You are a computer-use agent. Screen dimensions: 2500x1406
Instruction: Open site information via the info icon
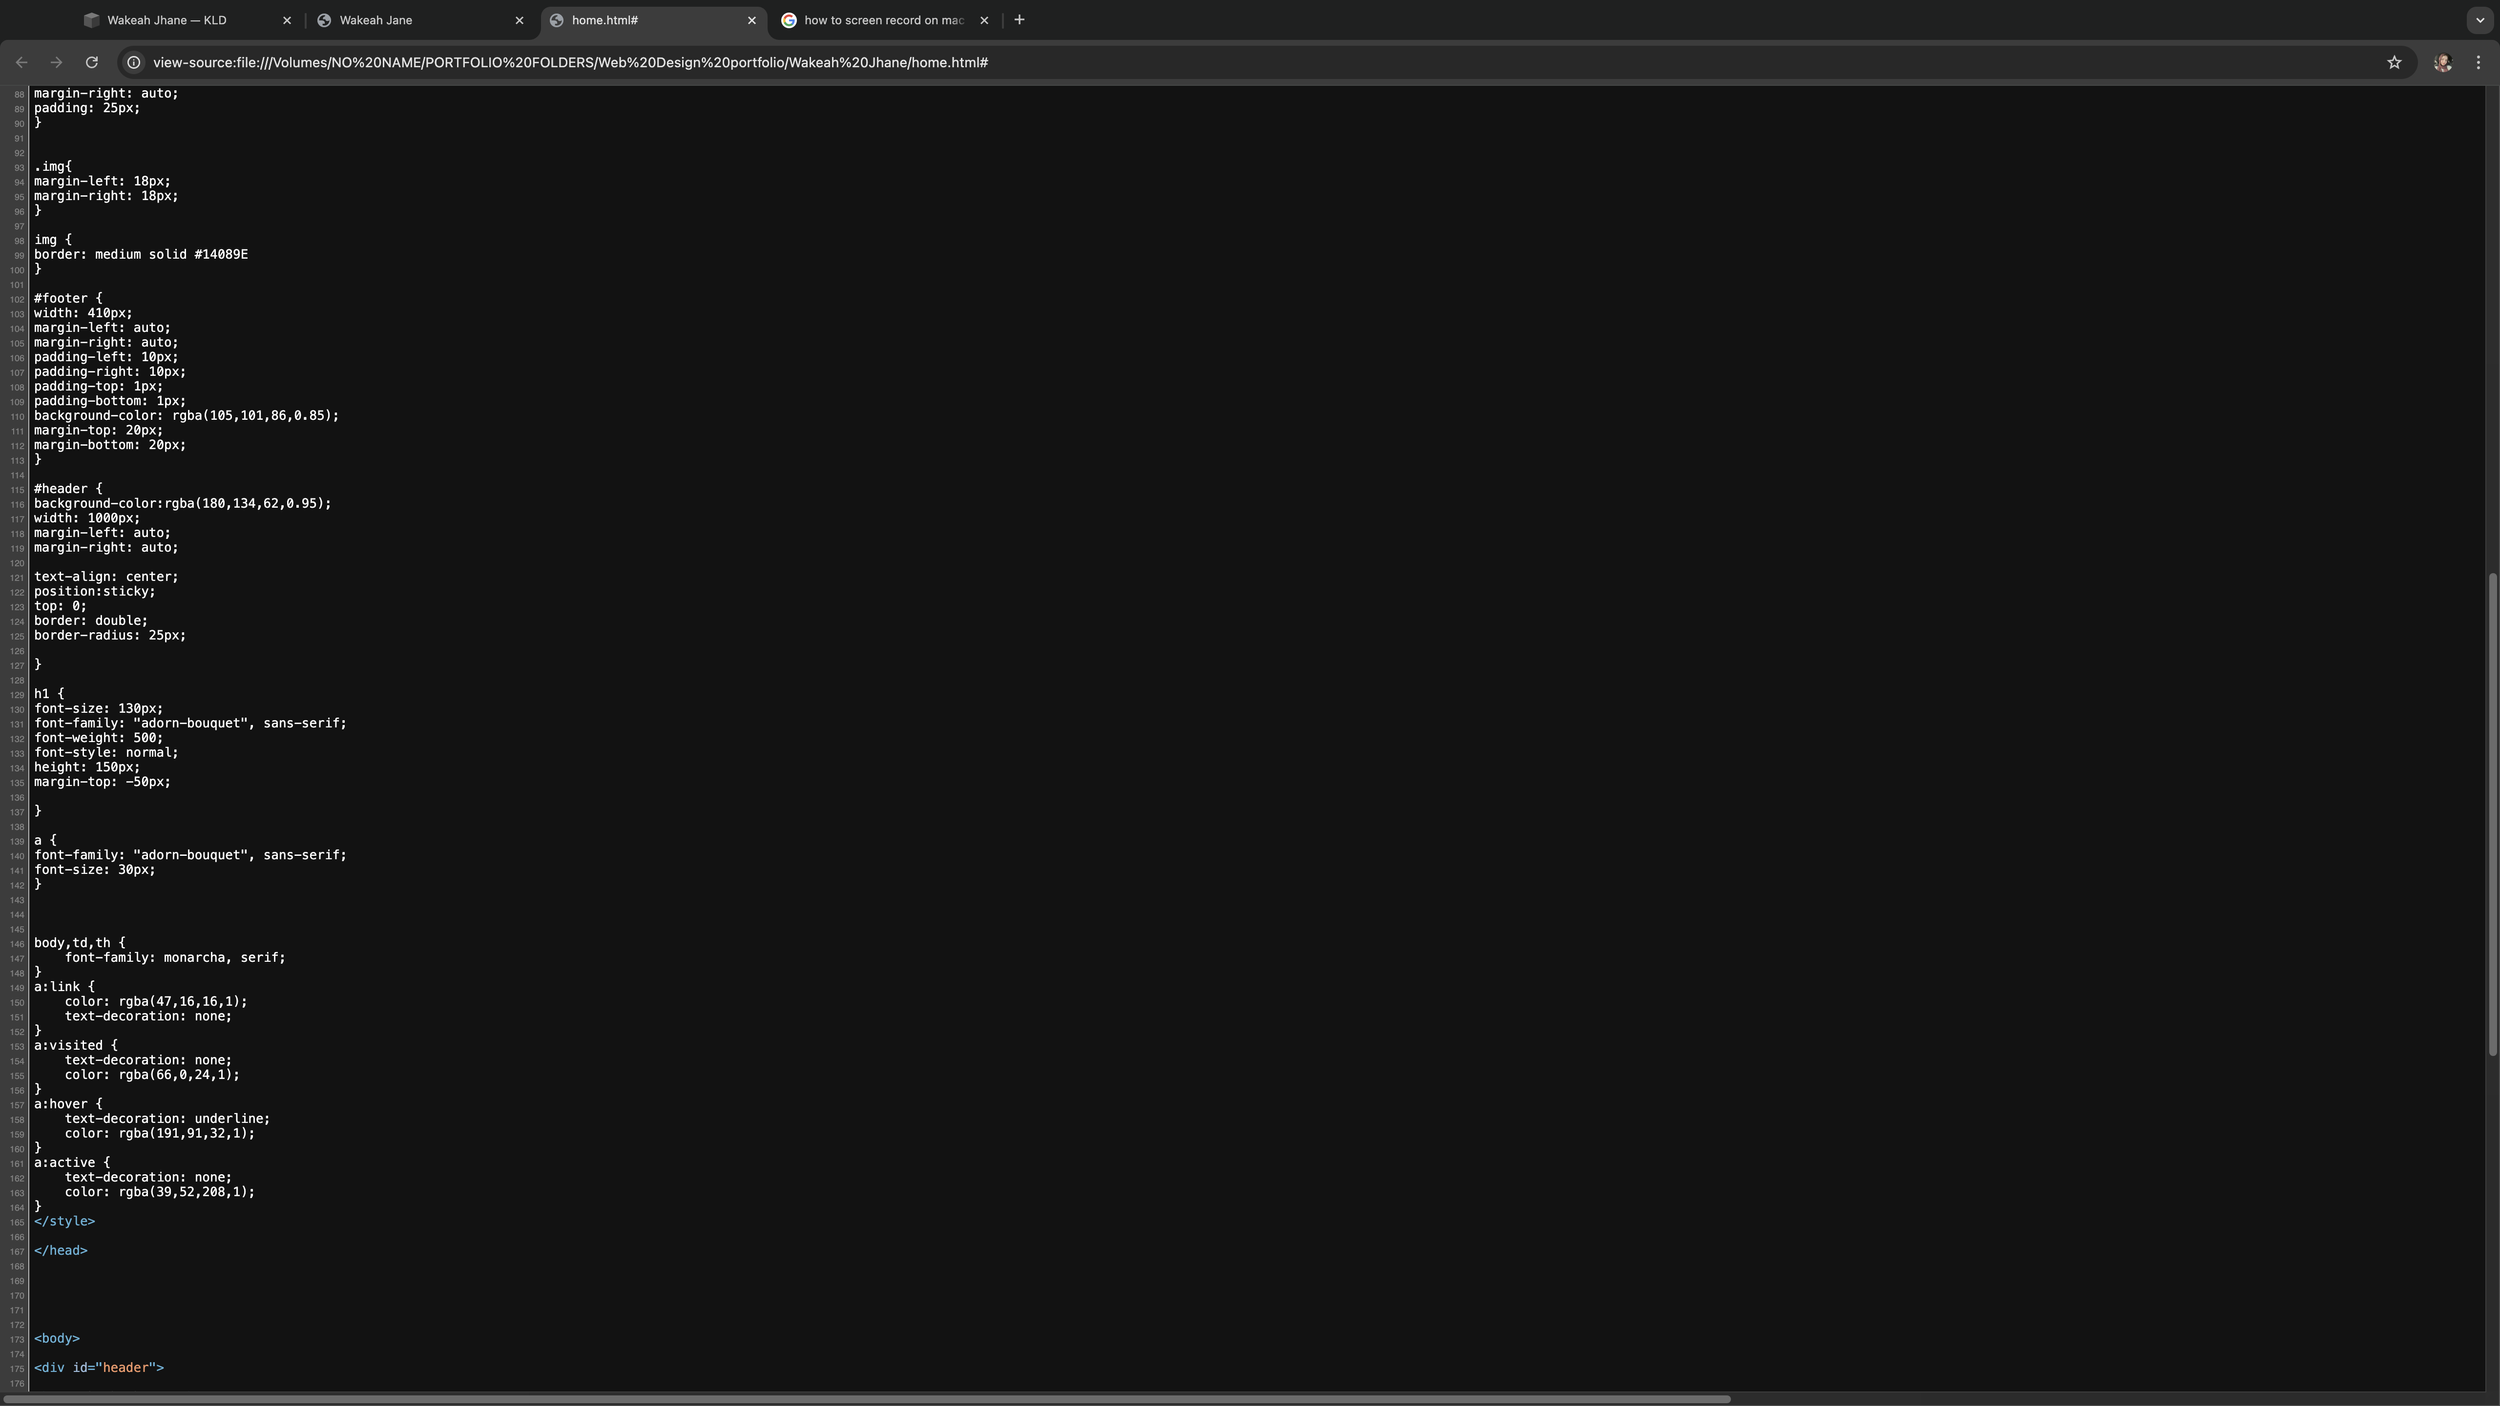pos(133,62)
